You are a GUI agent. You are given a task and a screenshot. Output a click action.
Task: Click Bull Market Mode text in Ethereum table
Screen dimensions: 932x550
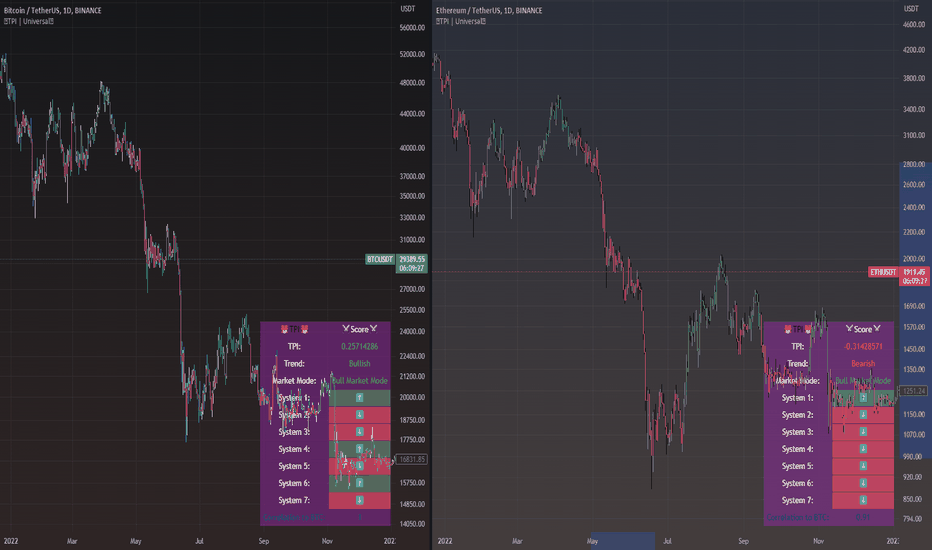pyautogui.click(x=863, y=381)
